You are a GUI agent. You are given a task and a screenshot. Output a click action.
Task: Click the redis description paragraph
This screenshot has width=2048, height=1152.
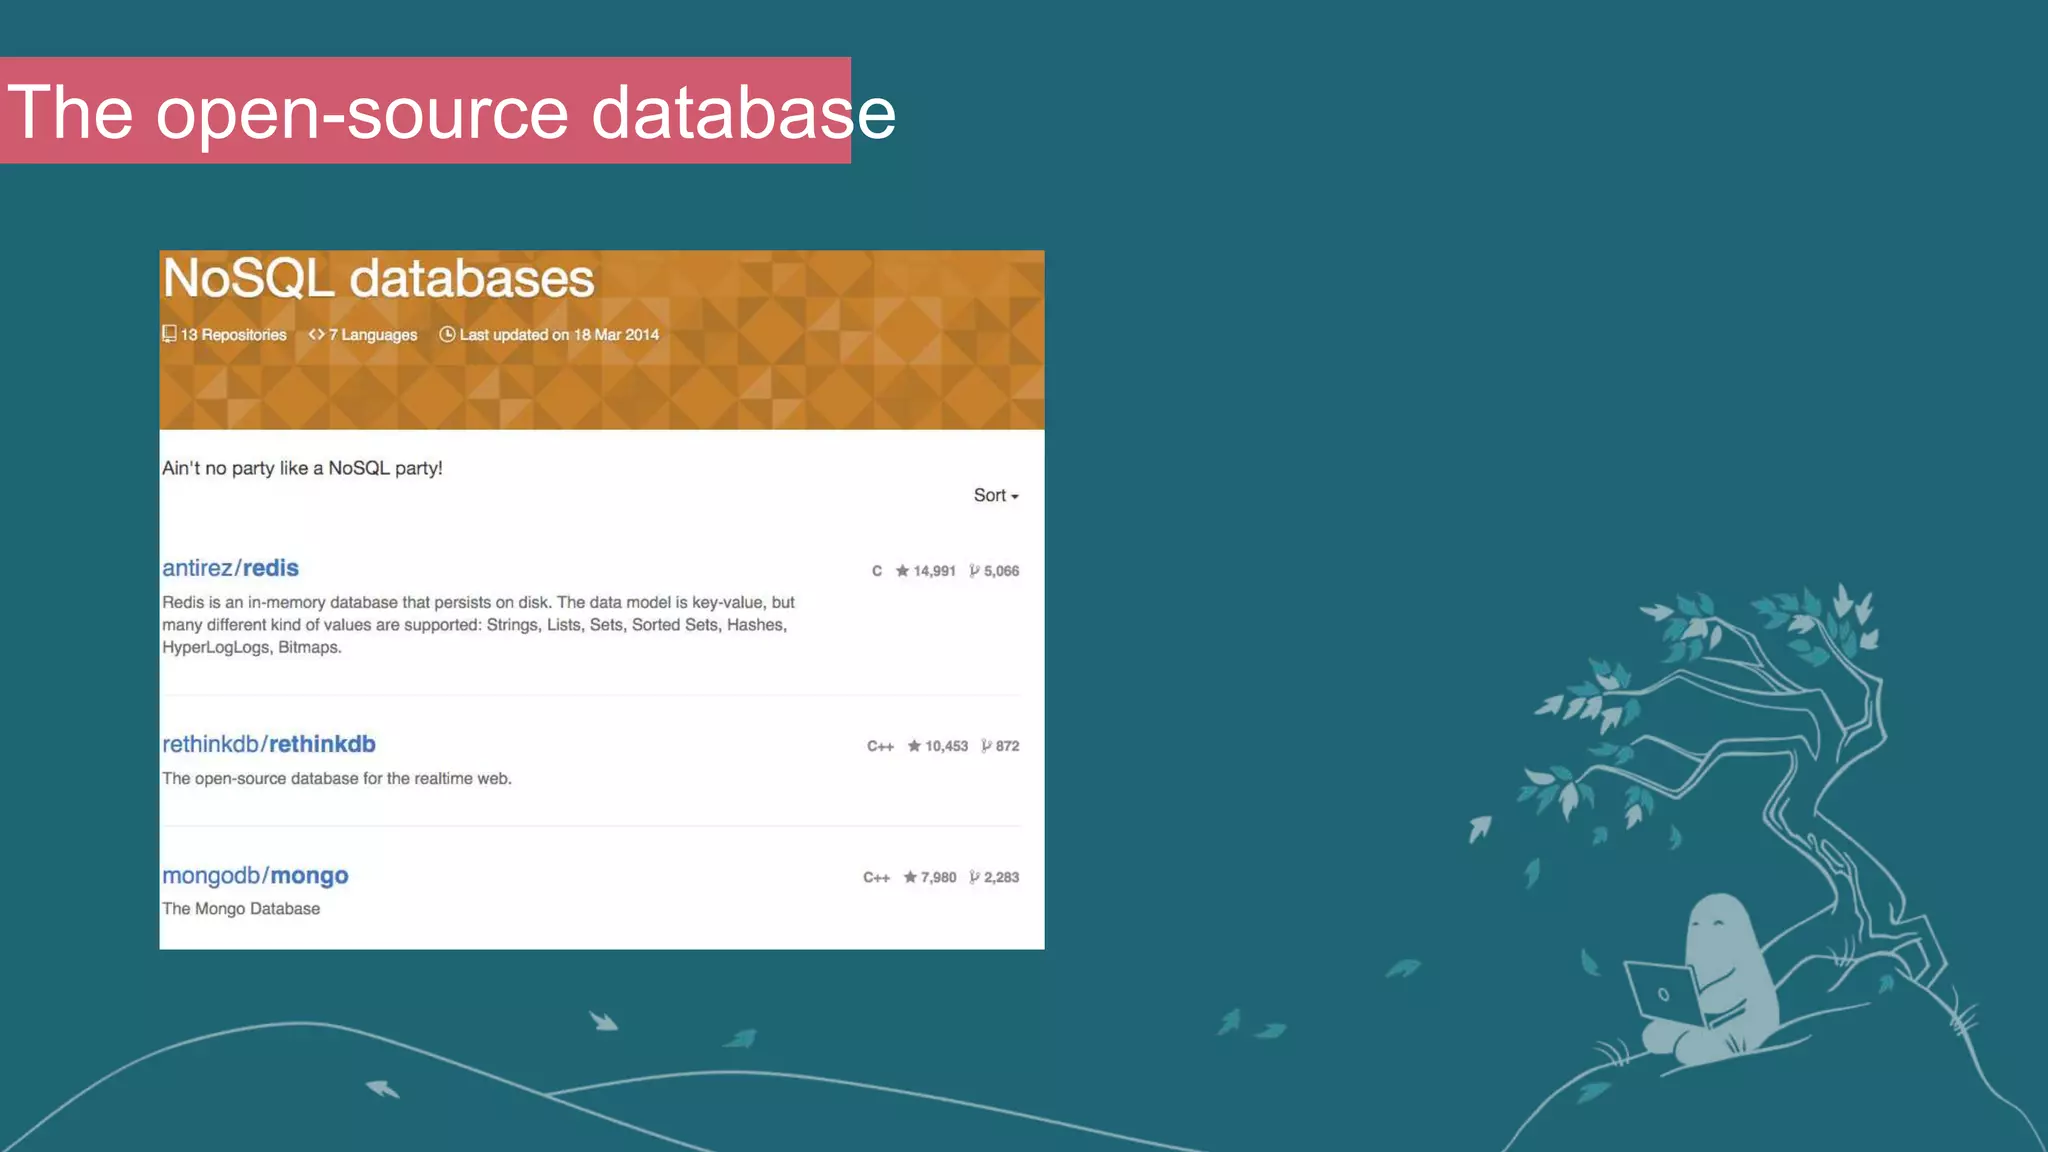(x=478, y=625)
